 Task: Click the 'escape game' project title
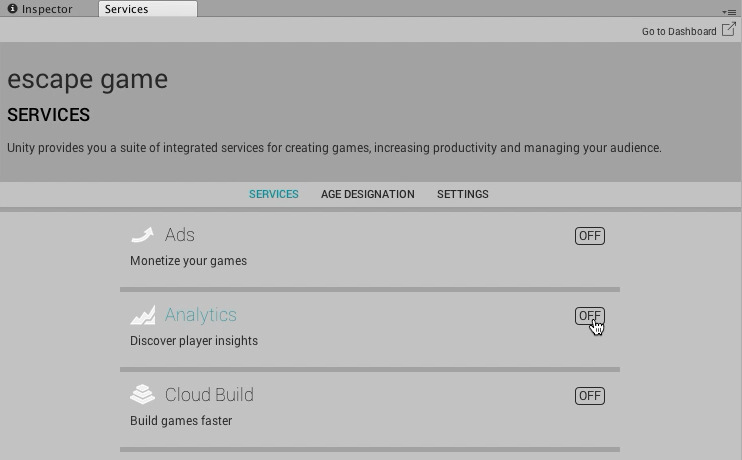pos(87,79)
